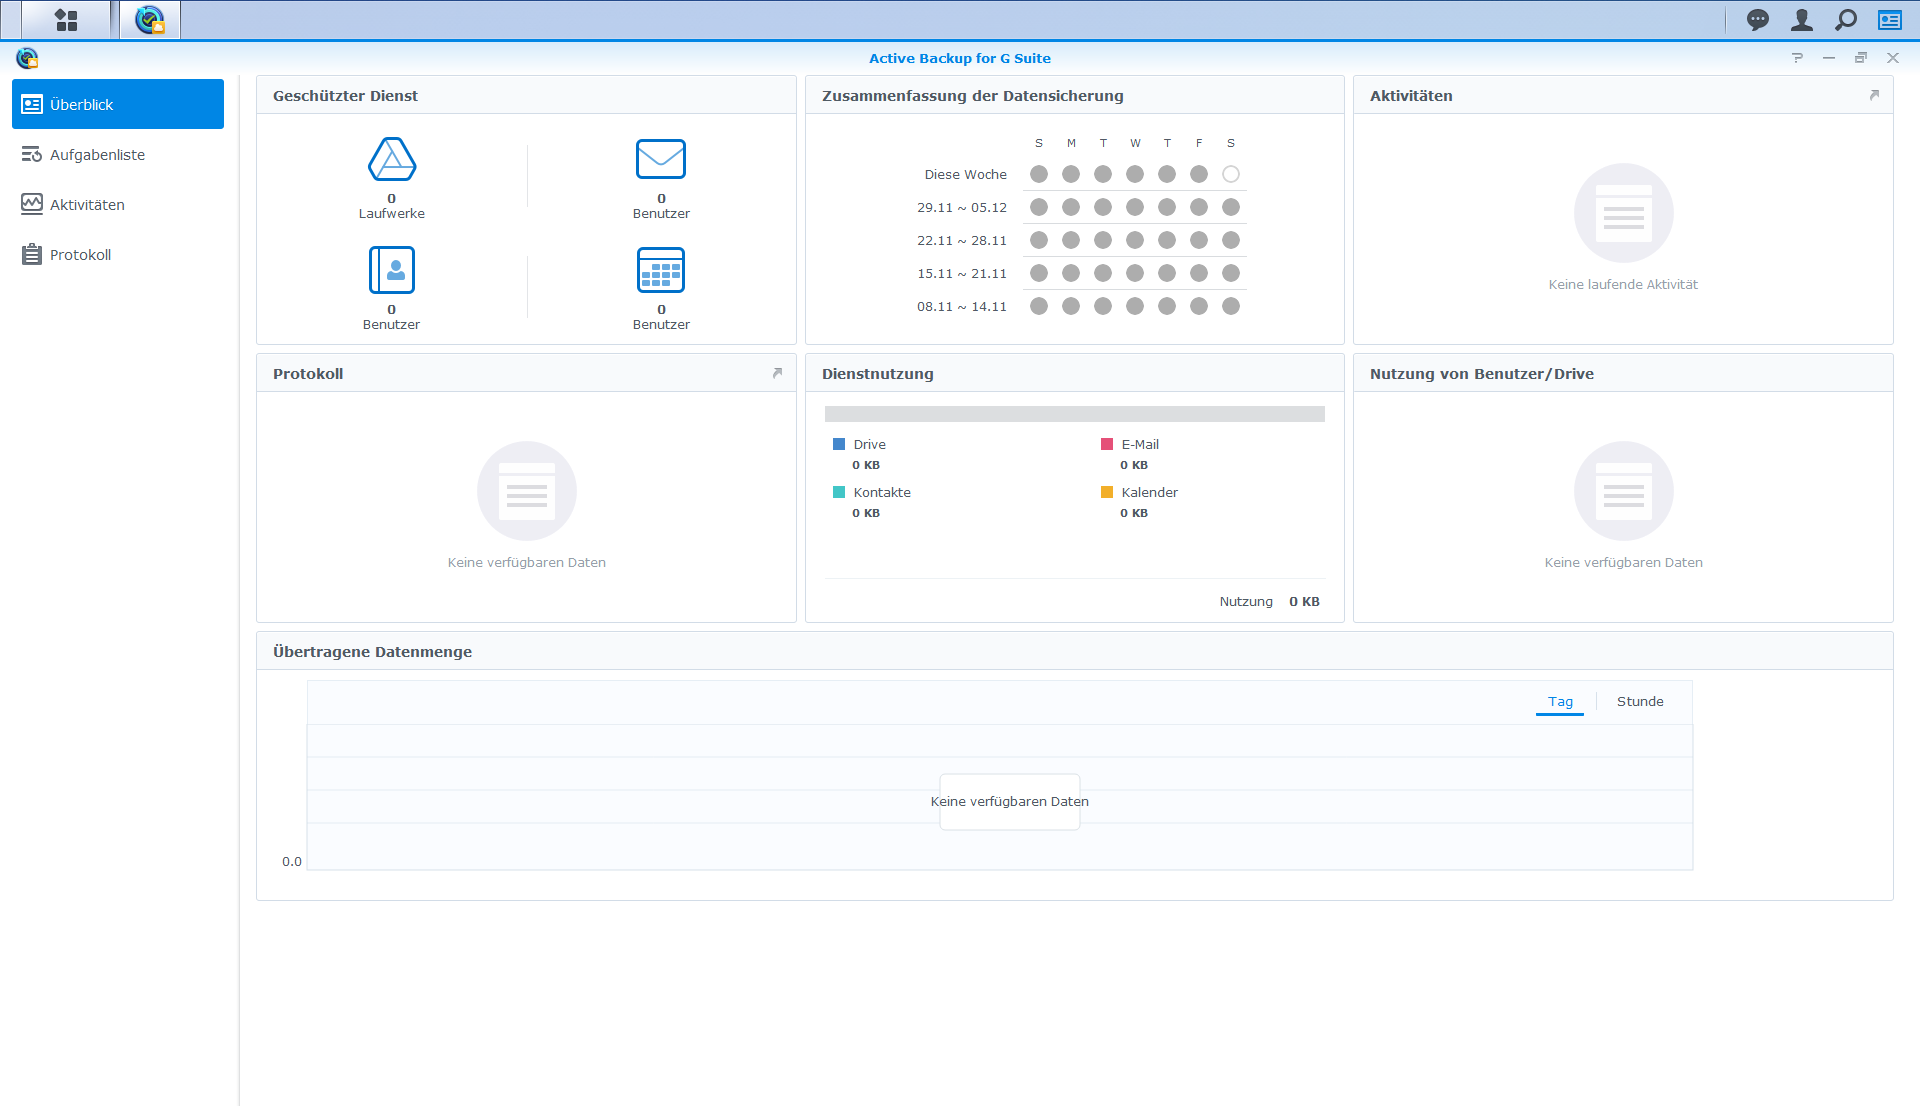This screenshot has height=1106, width=1920.
Task: Open the widgets panel icon
Action: pos(1889,20)
